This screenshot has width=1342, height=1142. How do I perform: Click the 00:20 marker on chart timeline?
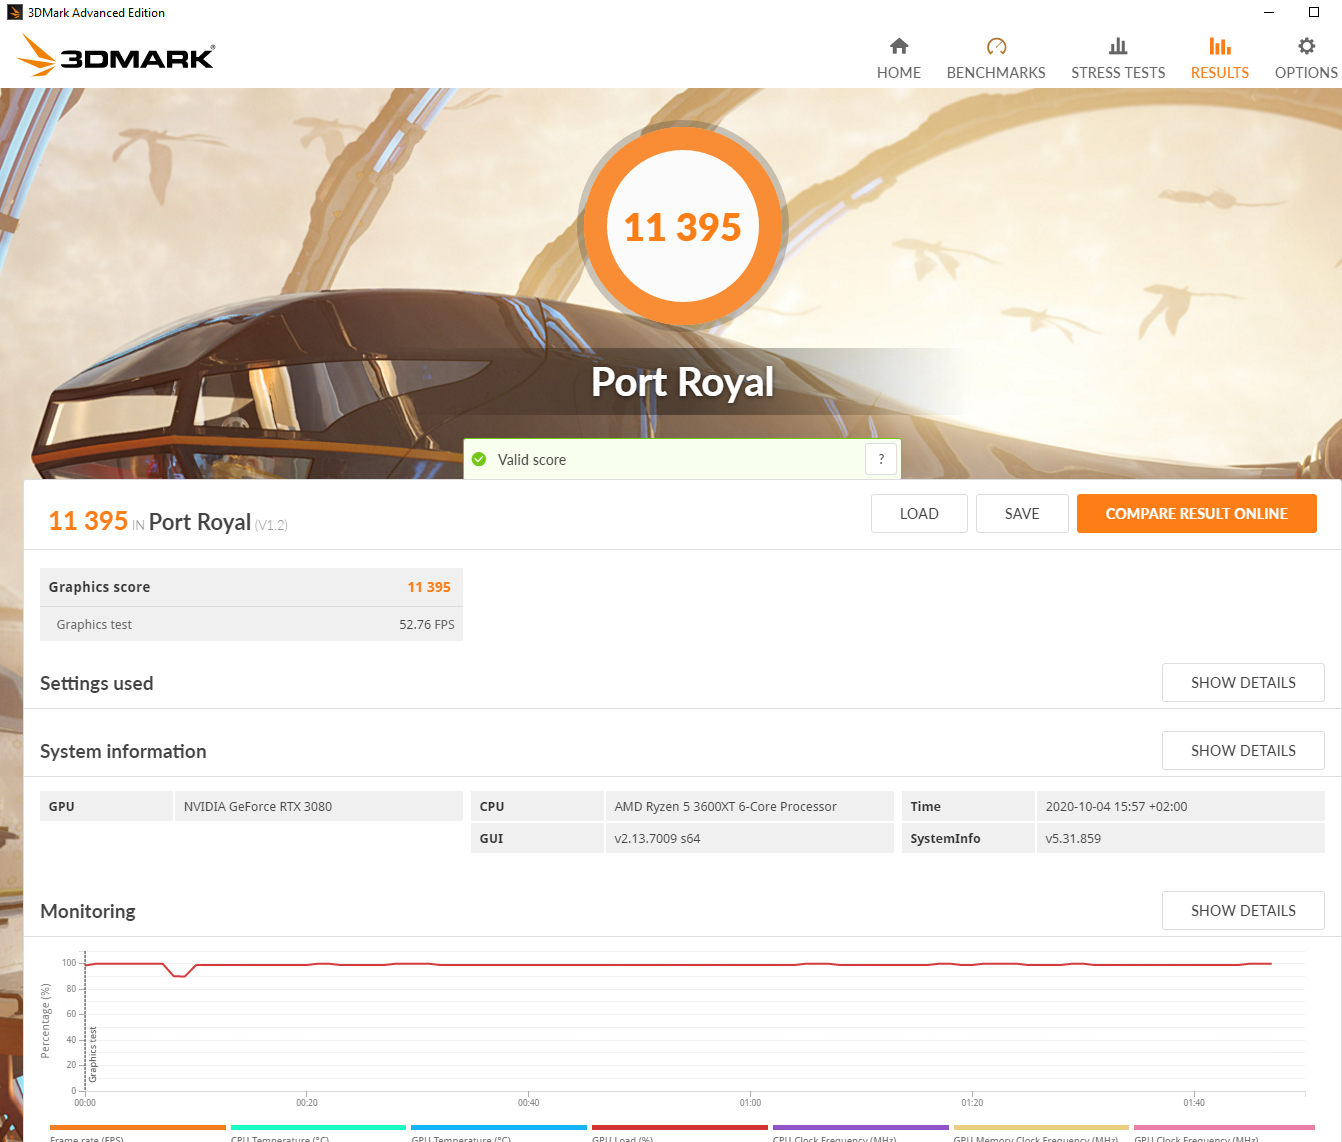pyautogui.click(x=307, y=1102)
